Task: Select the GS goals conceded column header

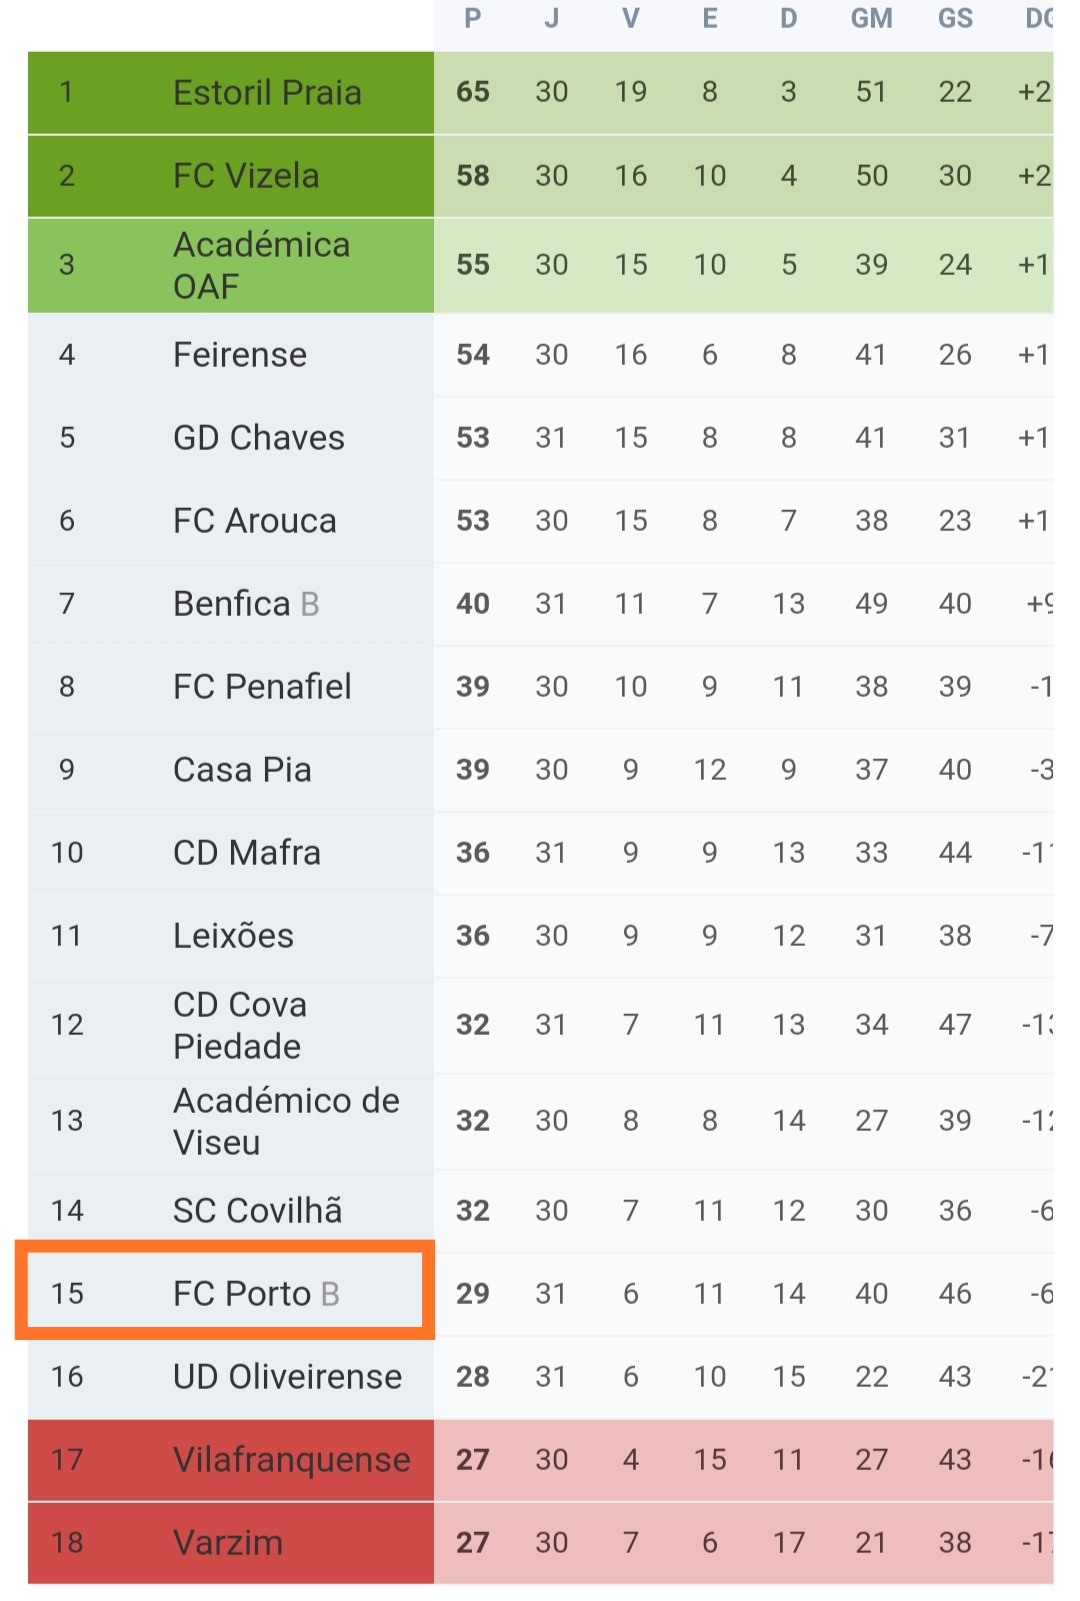Action: pos(955,18)
